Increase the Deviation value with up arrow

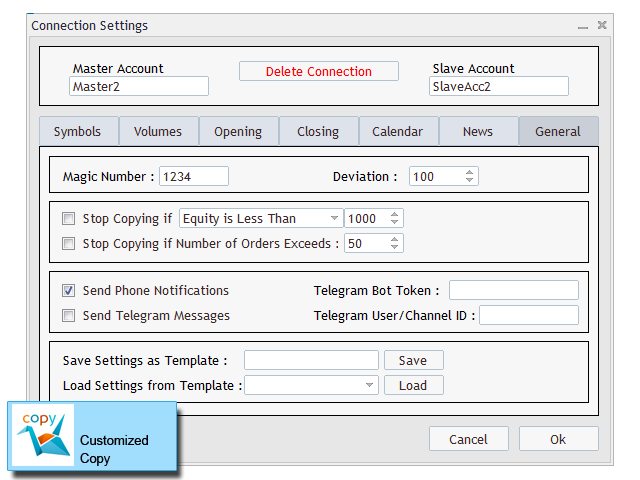tap(469, 172)
